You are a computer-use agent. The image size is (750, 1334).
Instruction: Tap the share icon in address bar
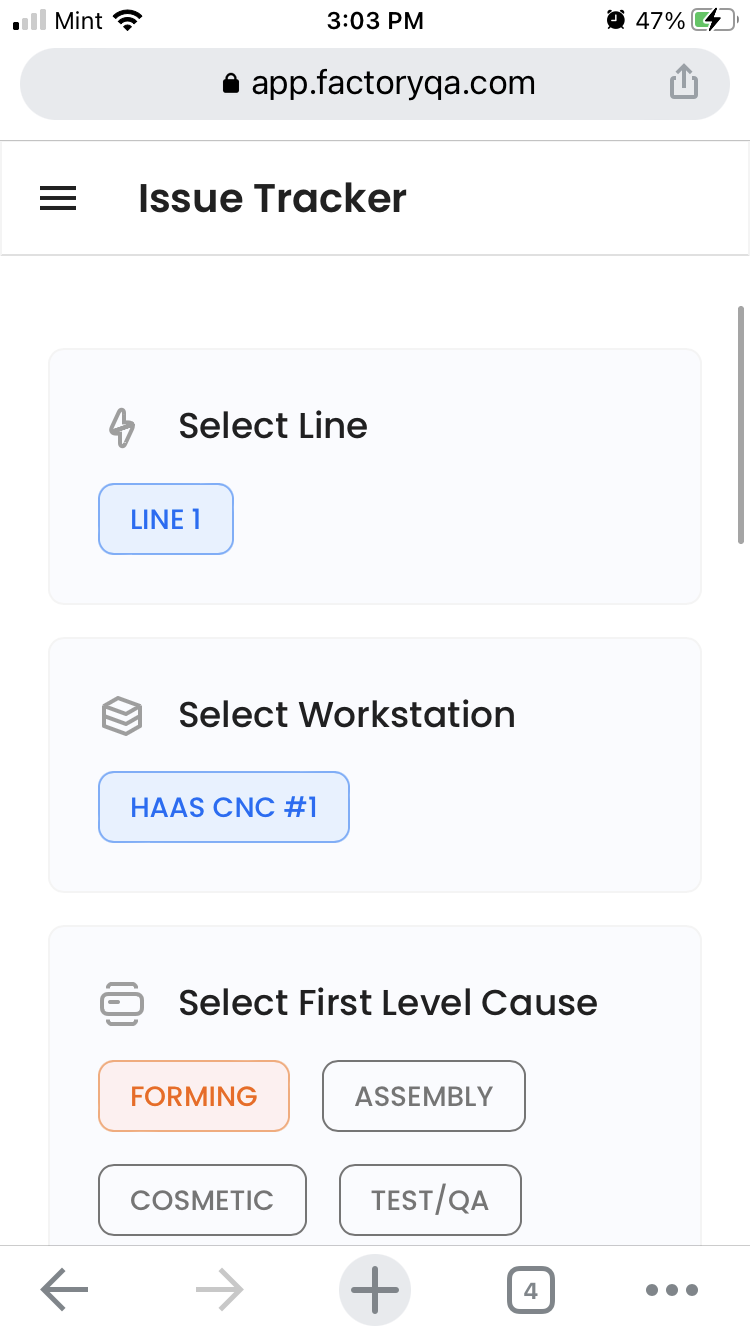[683, 82]
